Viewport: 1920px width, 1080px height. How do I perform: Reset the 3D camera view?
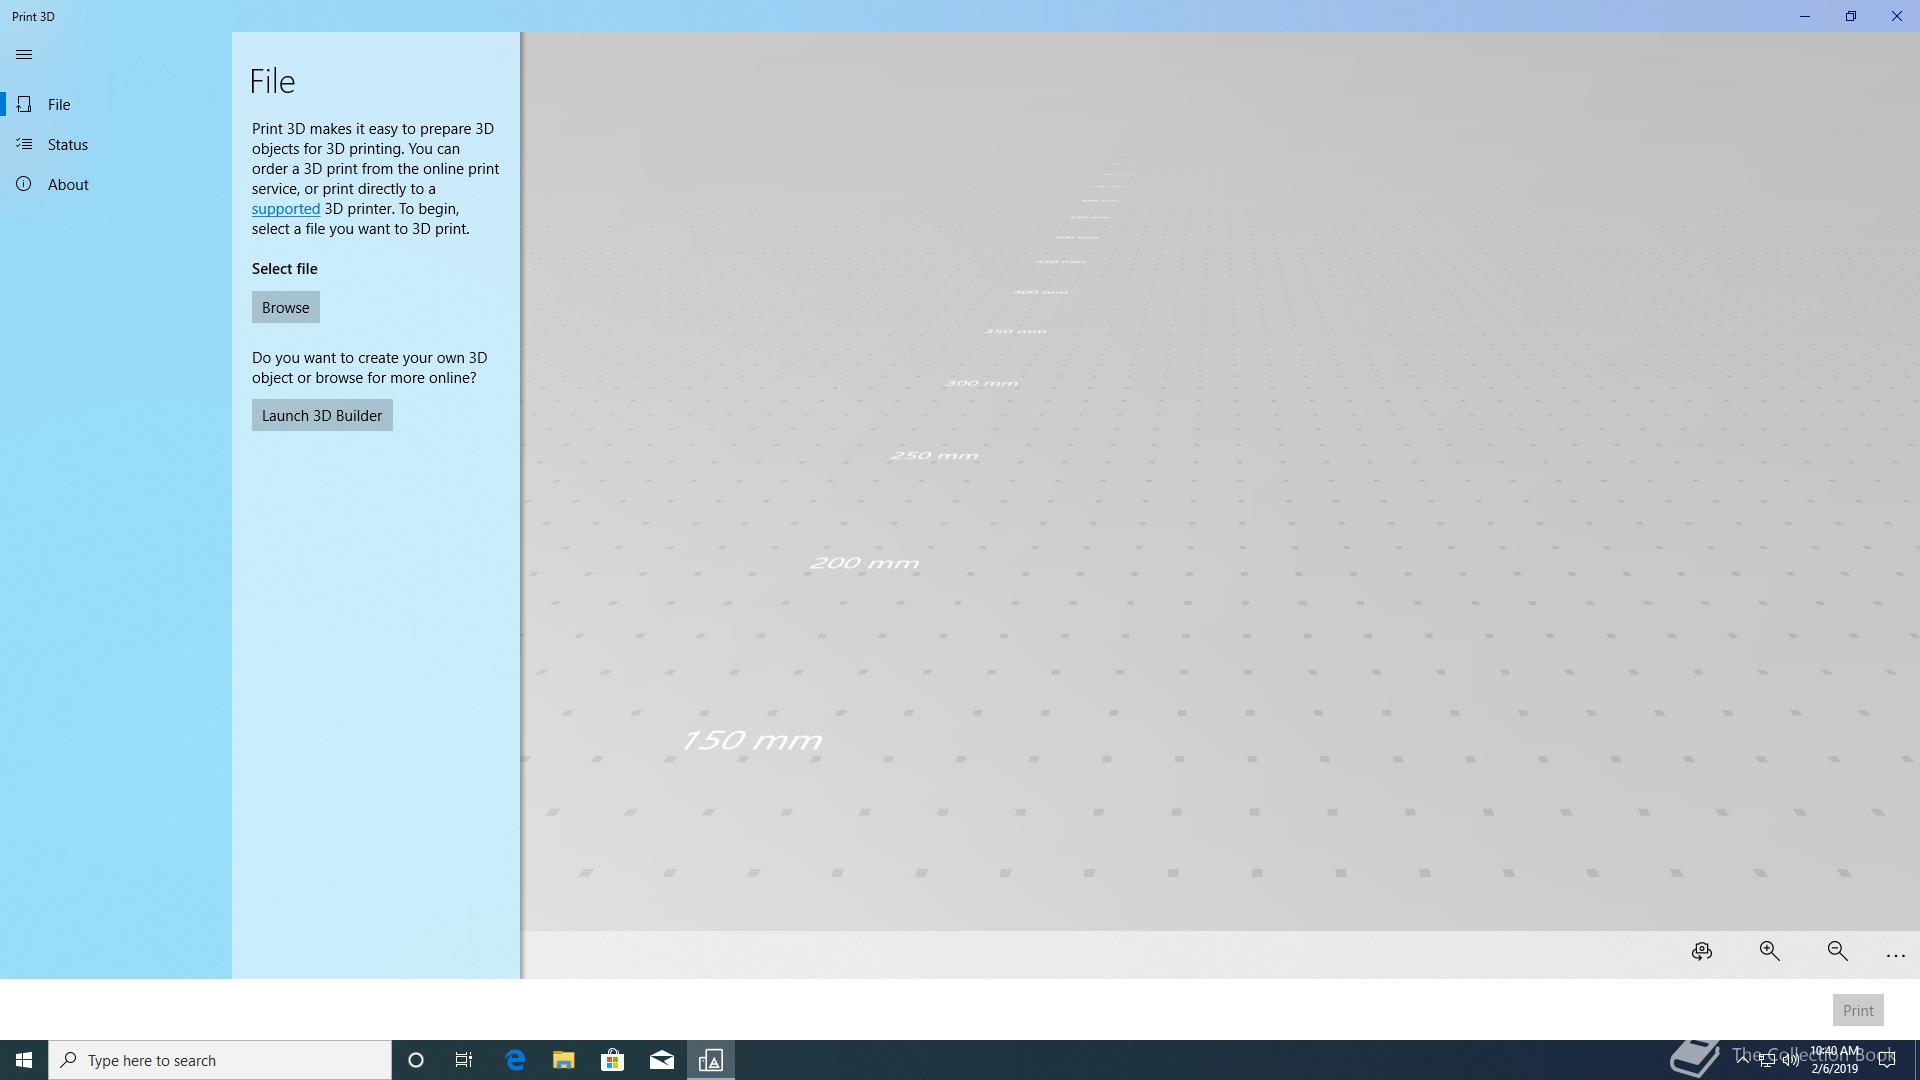[1702, 952]
